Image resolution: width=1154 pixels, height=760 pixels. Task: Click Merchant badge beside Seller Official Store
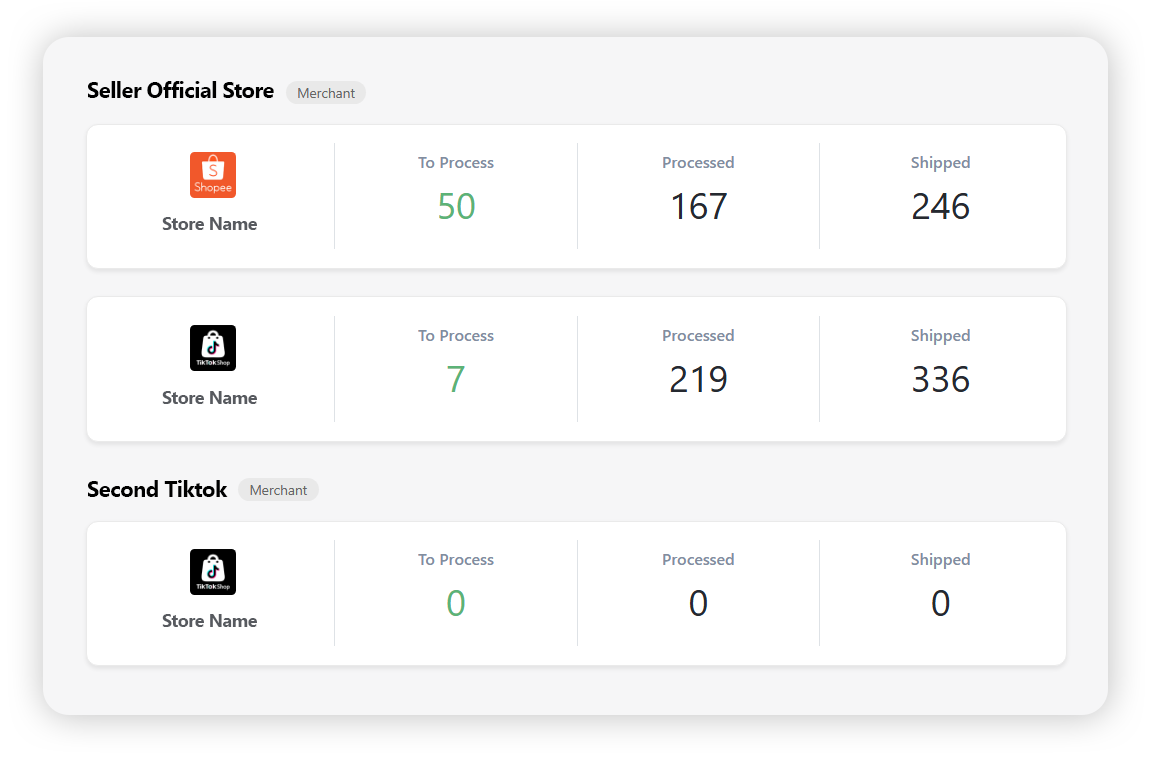[326, 93]
